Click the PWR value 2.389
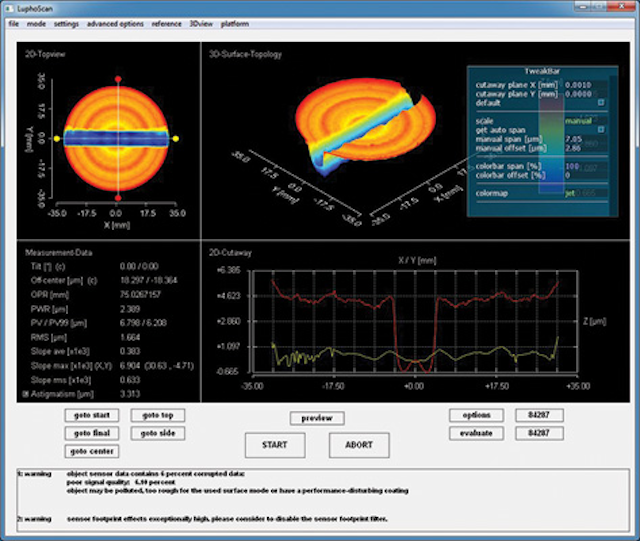The height and width of the screenshot is (541, 640). click(x=130, y=309)
